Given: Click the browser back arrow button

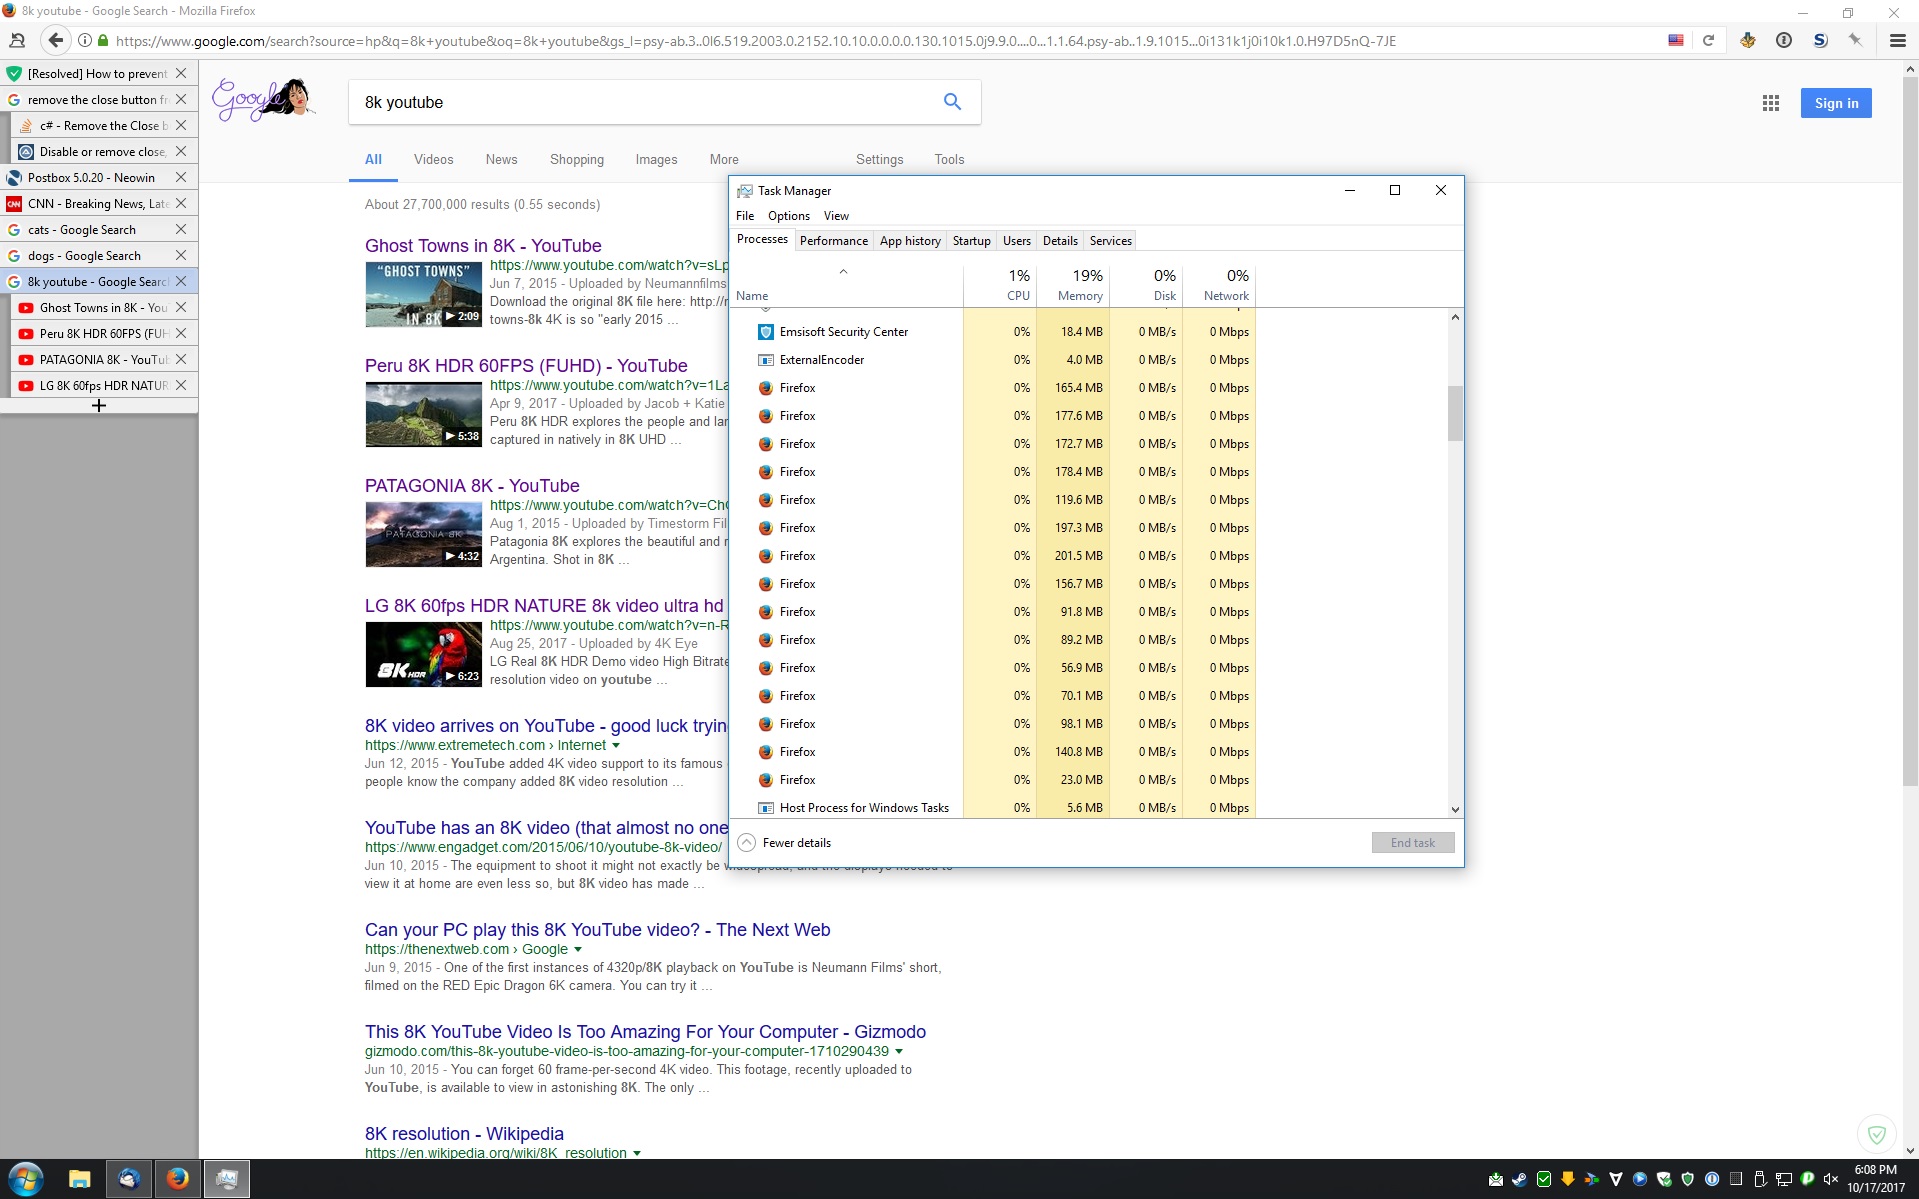Looking at the screenshot, I should (x=56, y=41).
